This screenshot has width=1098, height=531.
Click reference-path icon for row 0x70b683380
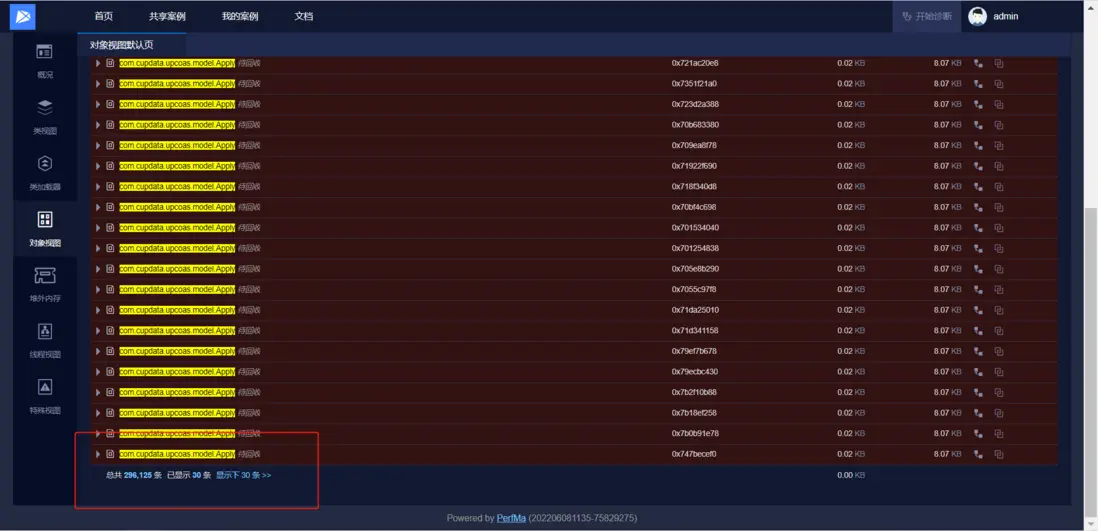pos(978,125)
